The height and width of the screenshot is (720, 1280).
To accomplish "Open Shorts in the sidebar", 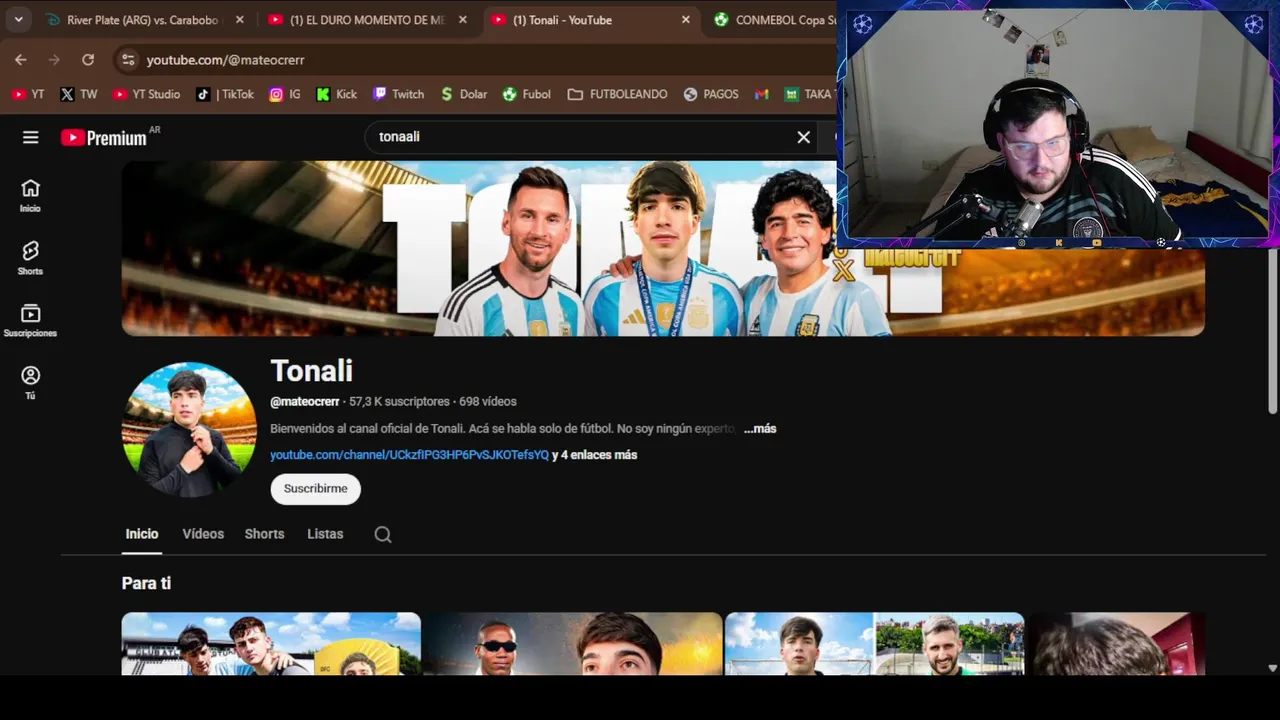I will 30,258.
